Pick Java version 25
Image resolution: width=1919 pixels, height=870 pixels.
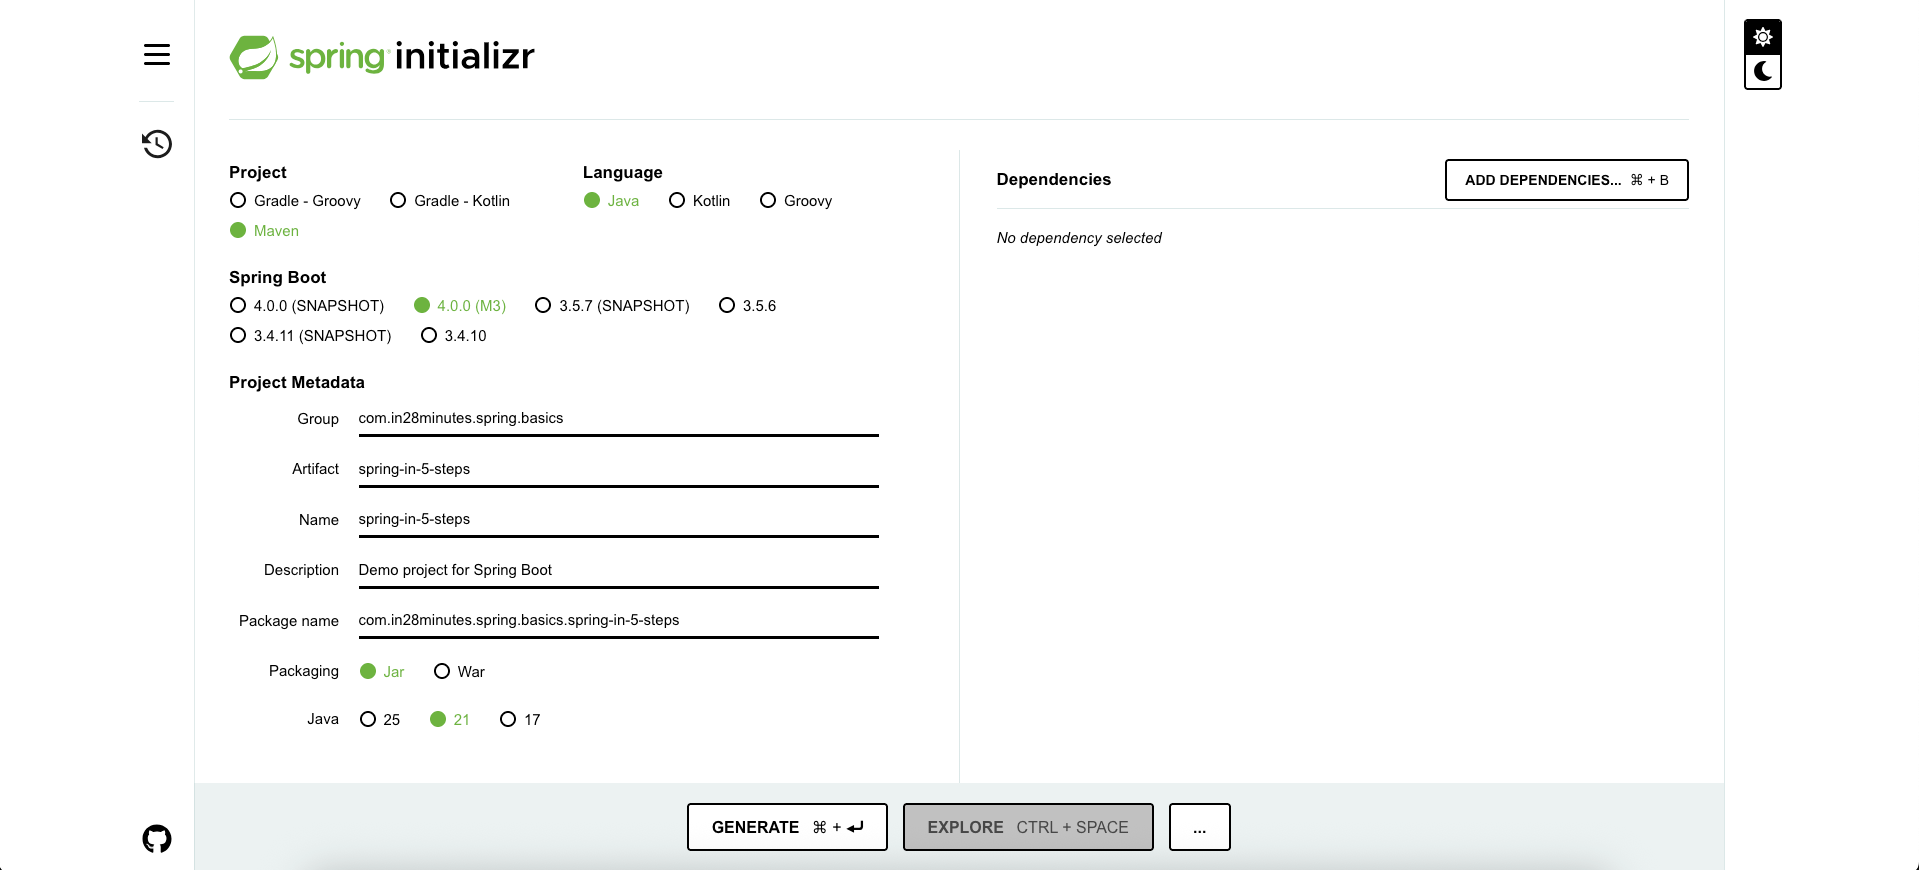[380, 720]
